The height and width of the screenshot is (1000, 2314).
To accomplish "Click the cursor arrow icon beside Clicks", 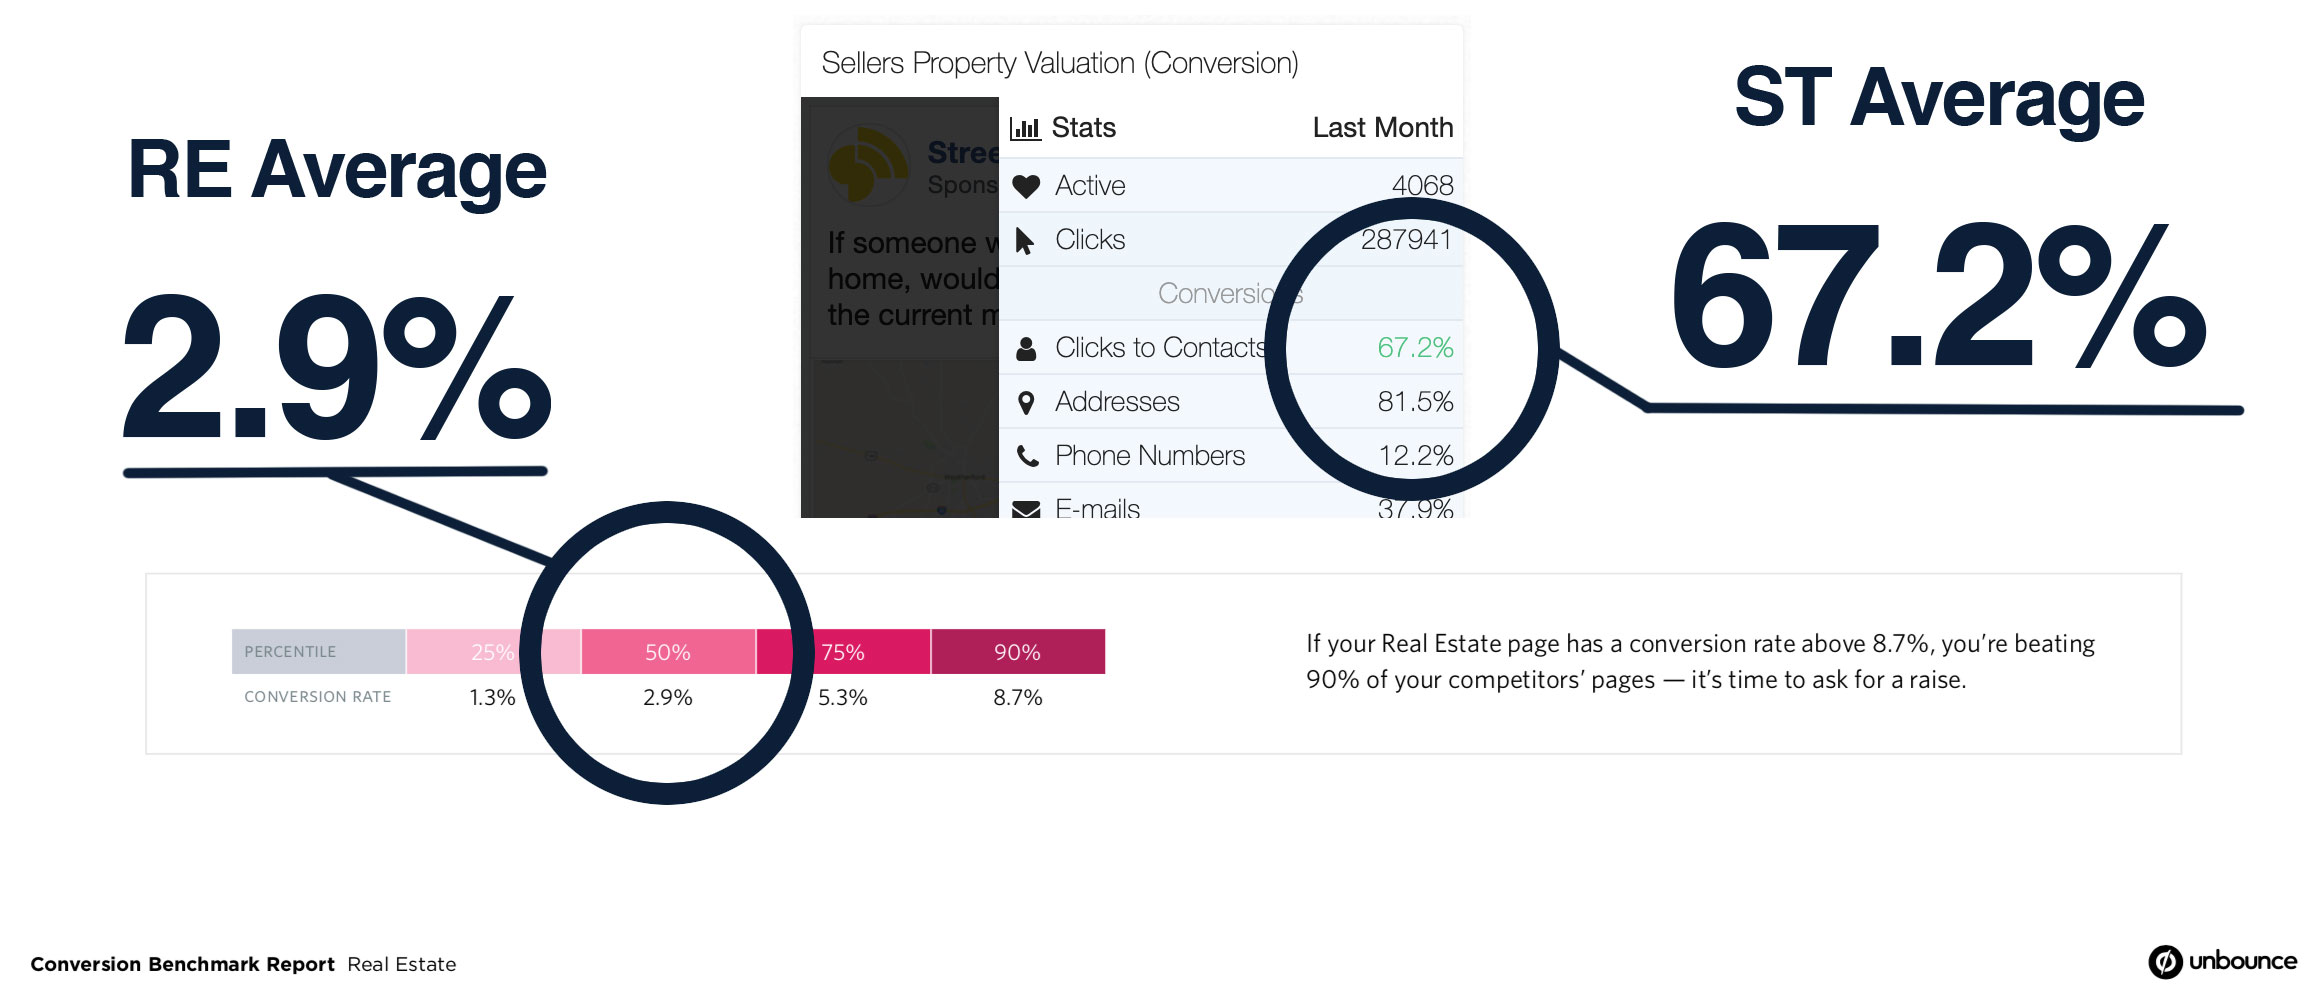I will tap(1024, 241).
